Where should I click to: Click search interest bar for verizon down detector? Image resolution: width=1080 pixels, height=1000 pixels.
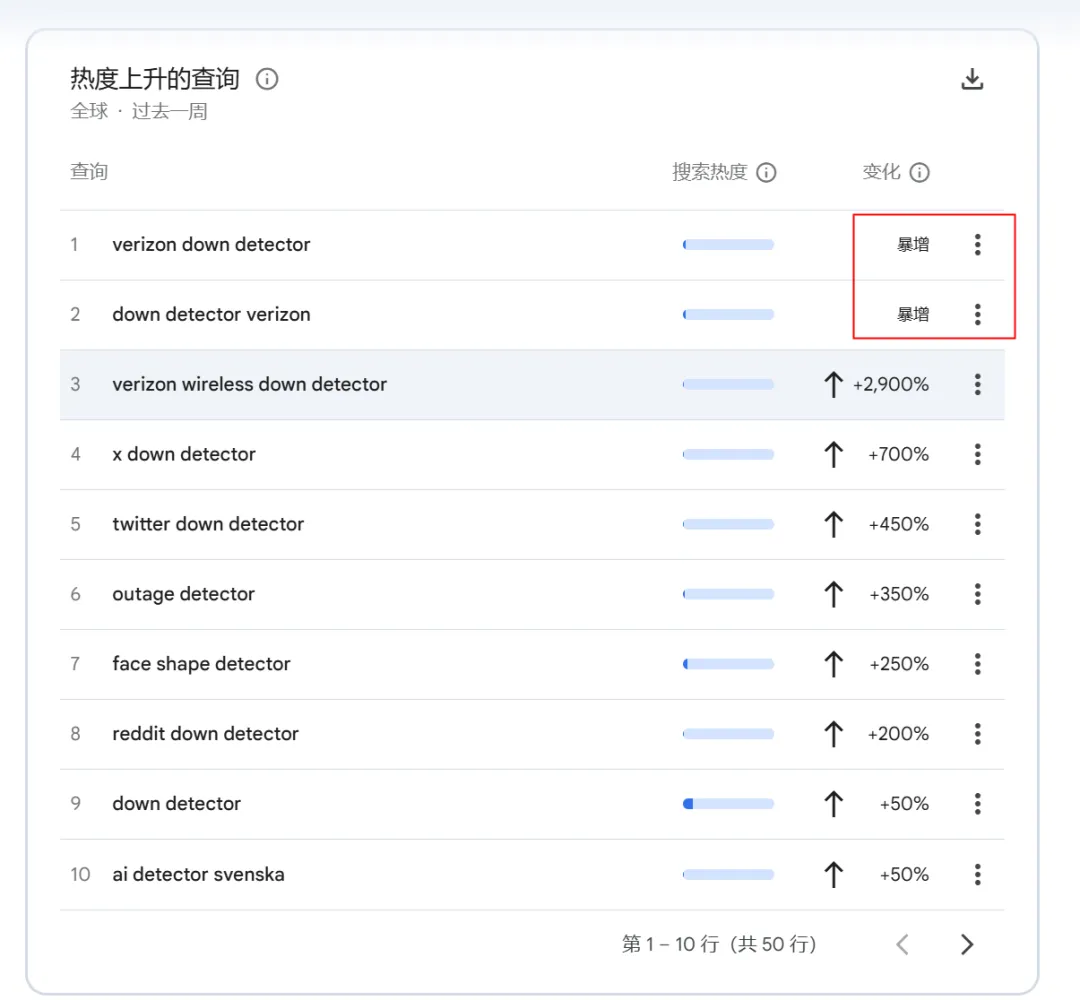[728, 244]
